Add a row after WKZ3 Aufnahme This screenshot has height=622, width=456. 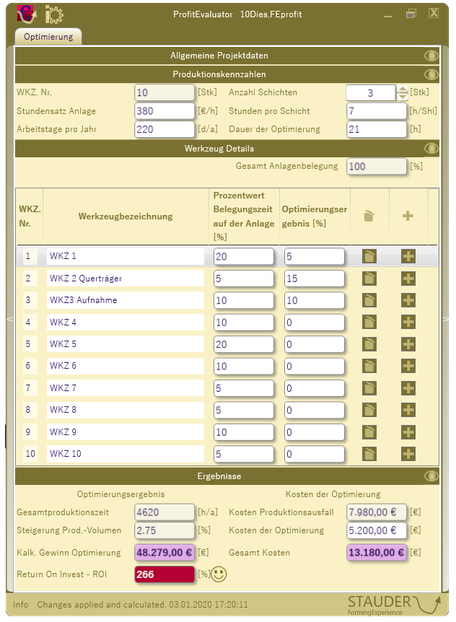408,300
